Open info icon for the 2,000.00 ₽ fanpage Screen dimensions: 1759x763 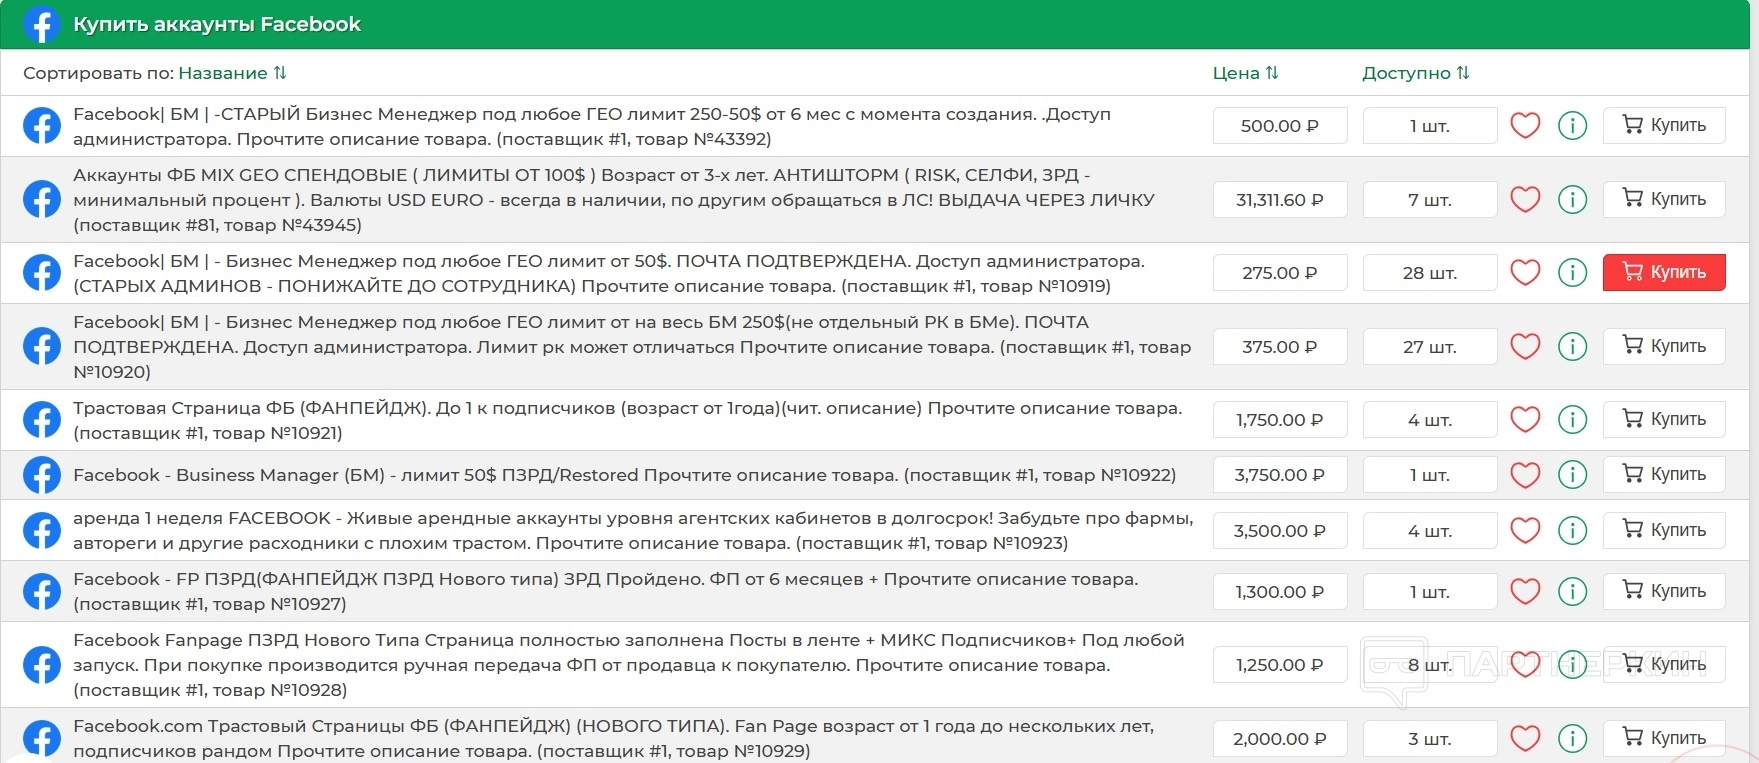[1573, 739]
